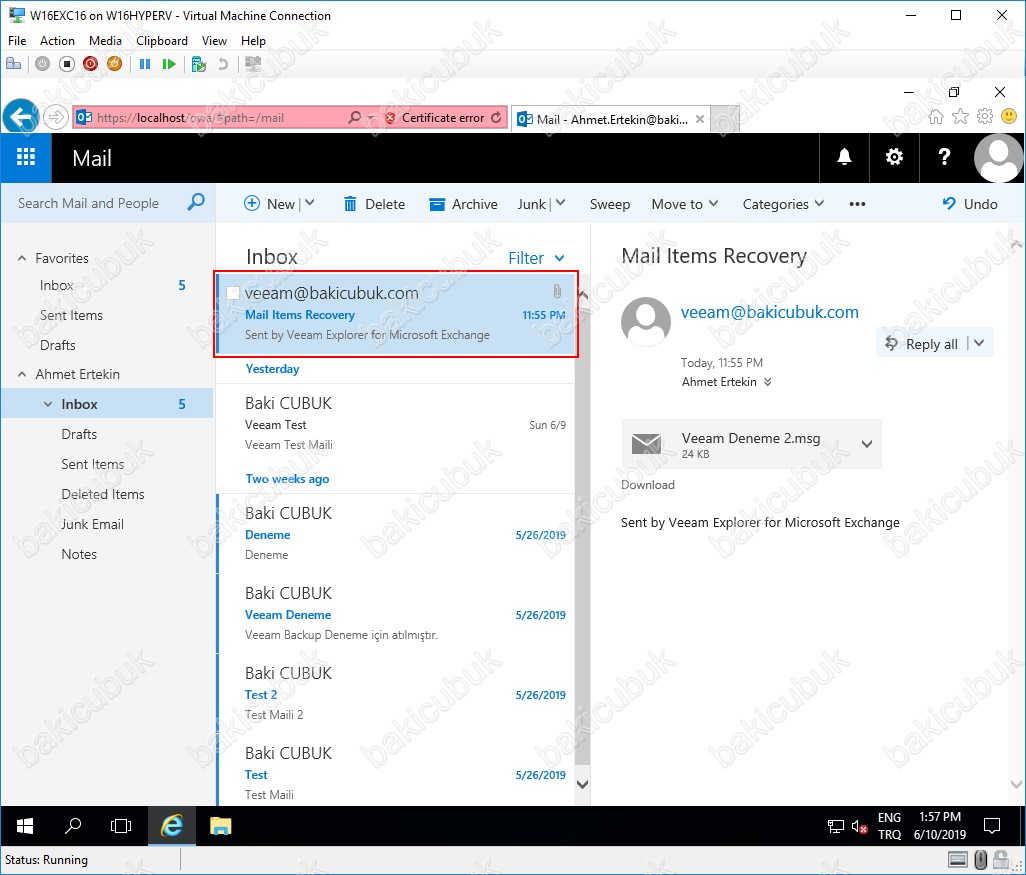The image size is (1026, 875).
Task: Collapse the Inbox folder under Ahmet Ertekin
Action: click(x=48, y=404)
